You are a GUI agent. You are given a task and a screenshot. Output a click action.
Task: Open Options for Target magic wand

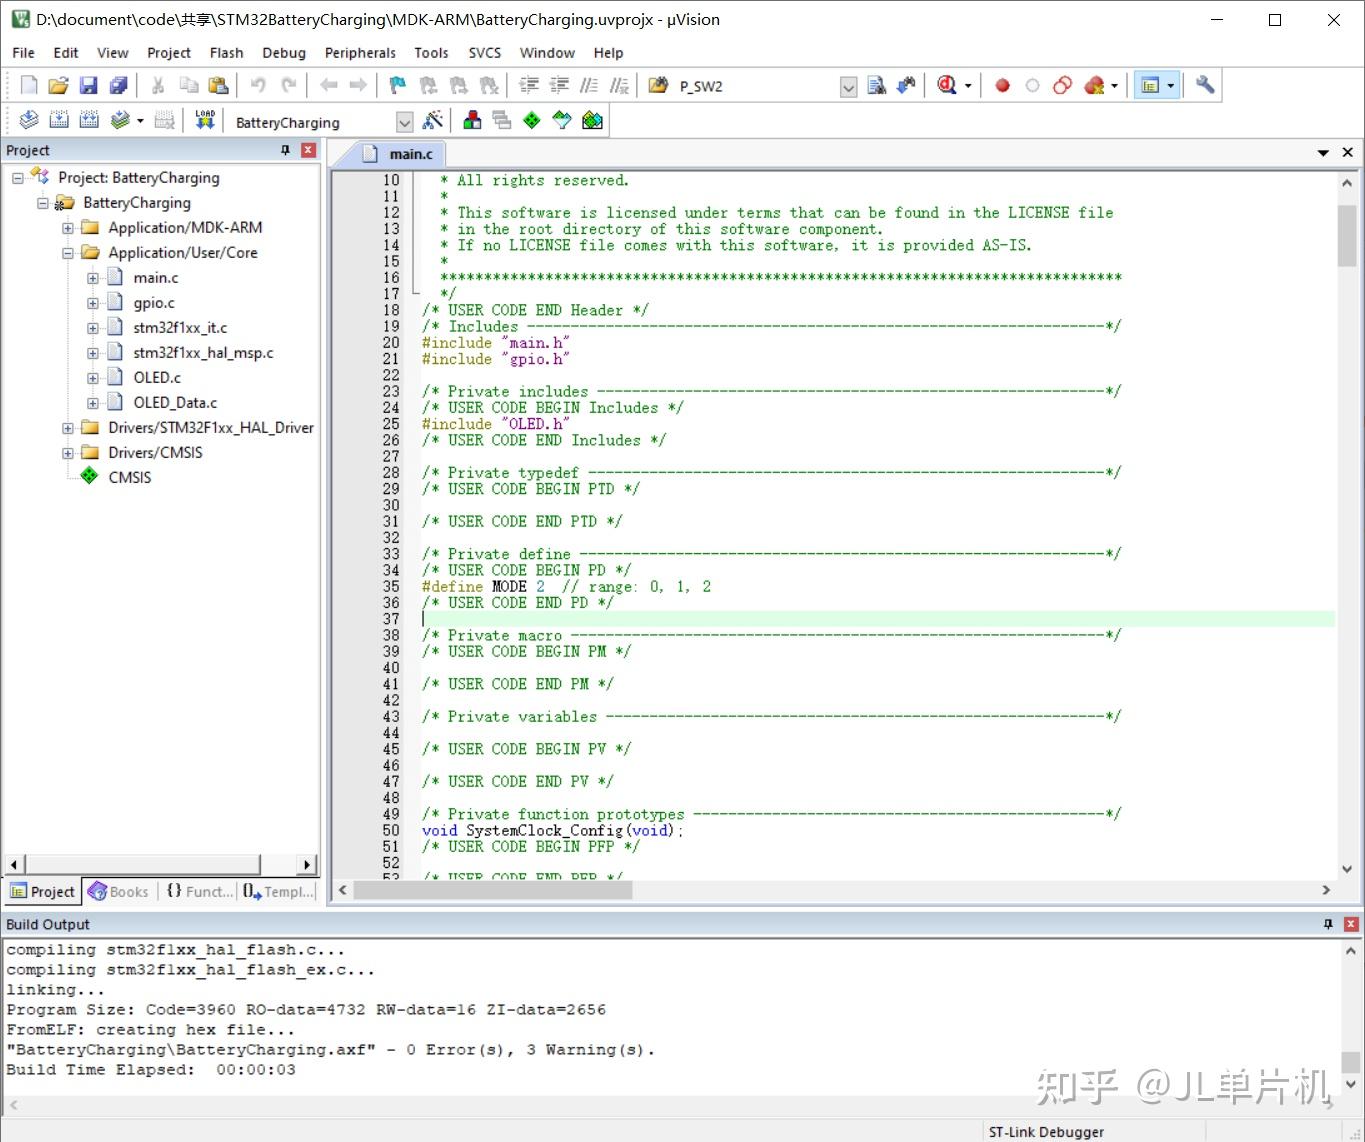433,121
